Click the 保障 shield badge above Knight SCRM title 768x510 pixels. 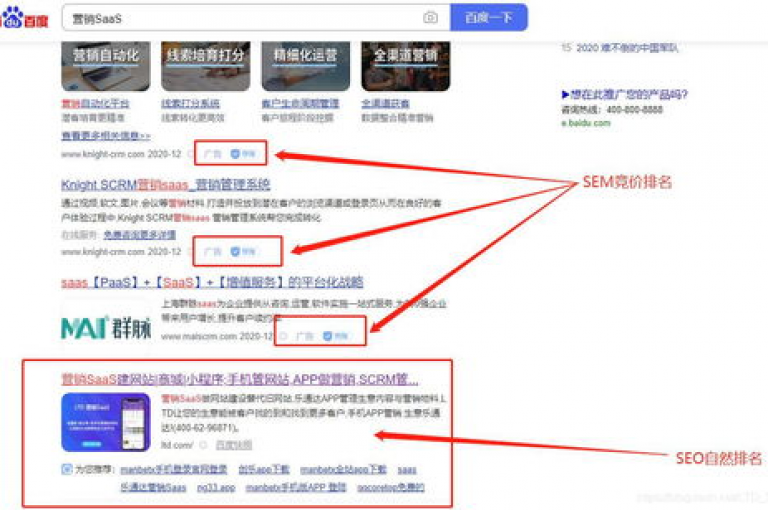pyautogui.click(x=243, y=154)
